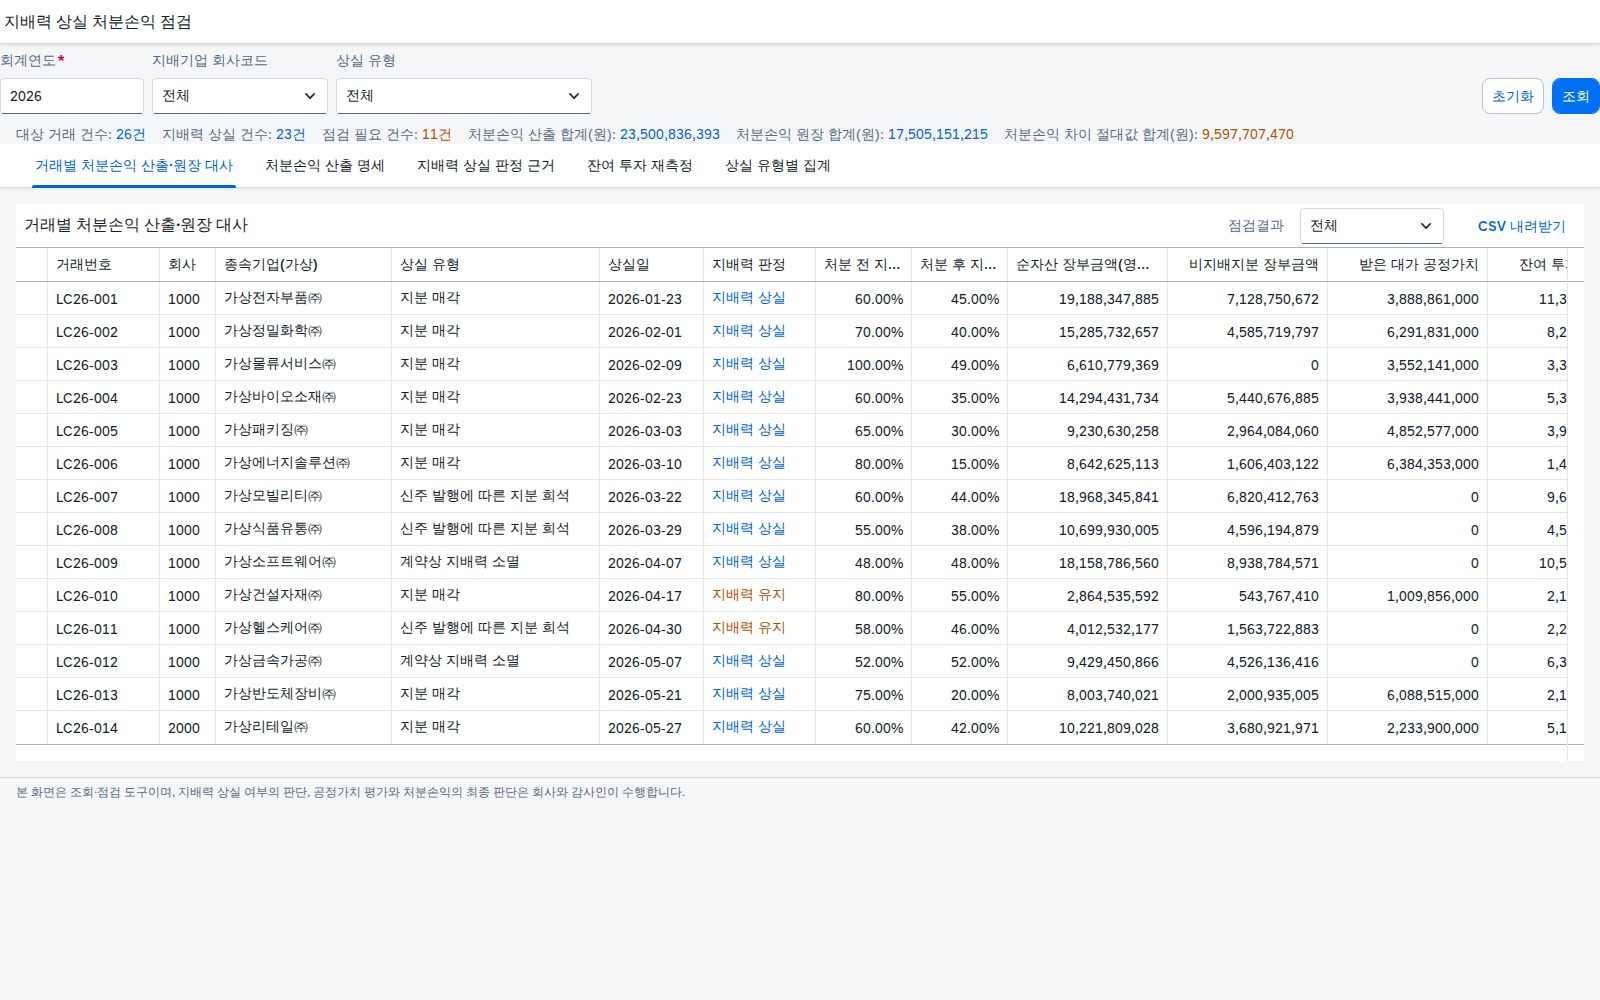
Task: Click company name 가상반도체장비㈜
Action: 280,694
